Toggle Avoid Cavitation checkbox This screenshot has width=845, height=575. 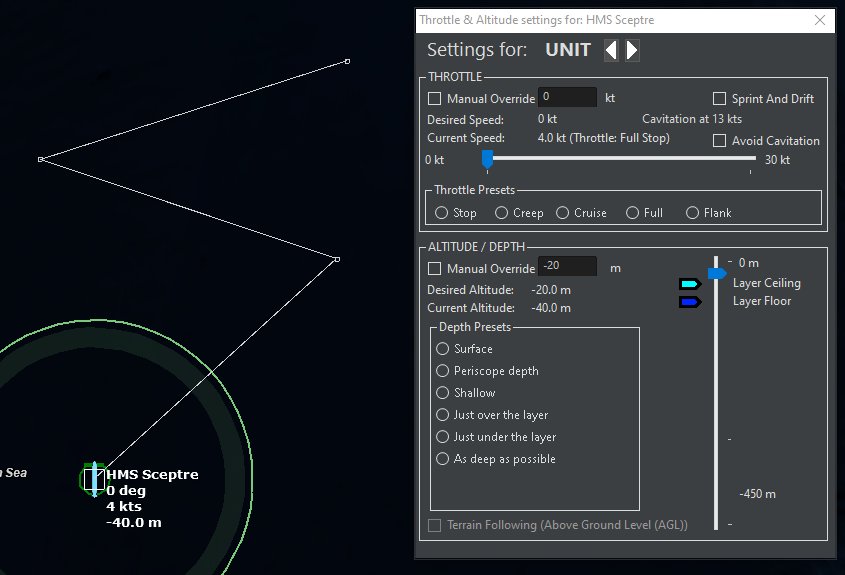(x=719, y=141)
